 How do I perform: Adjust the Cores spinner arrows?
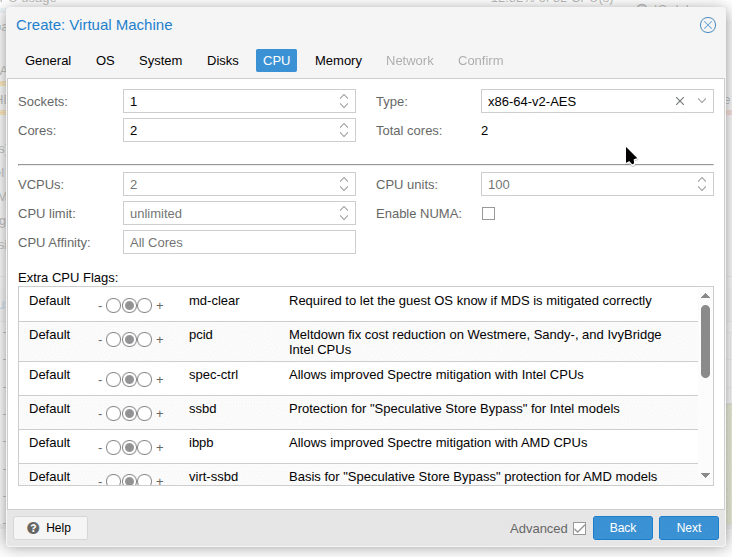[344, 130]
